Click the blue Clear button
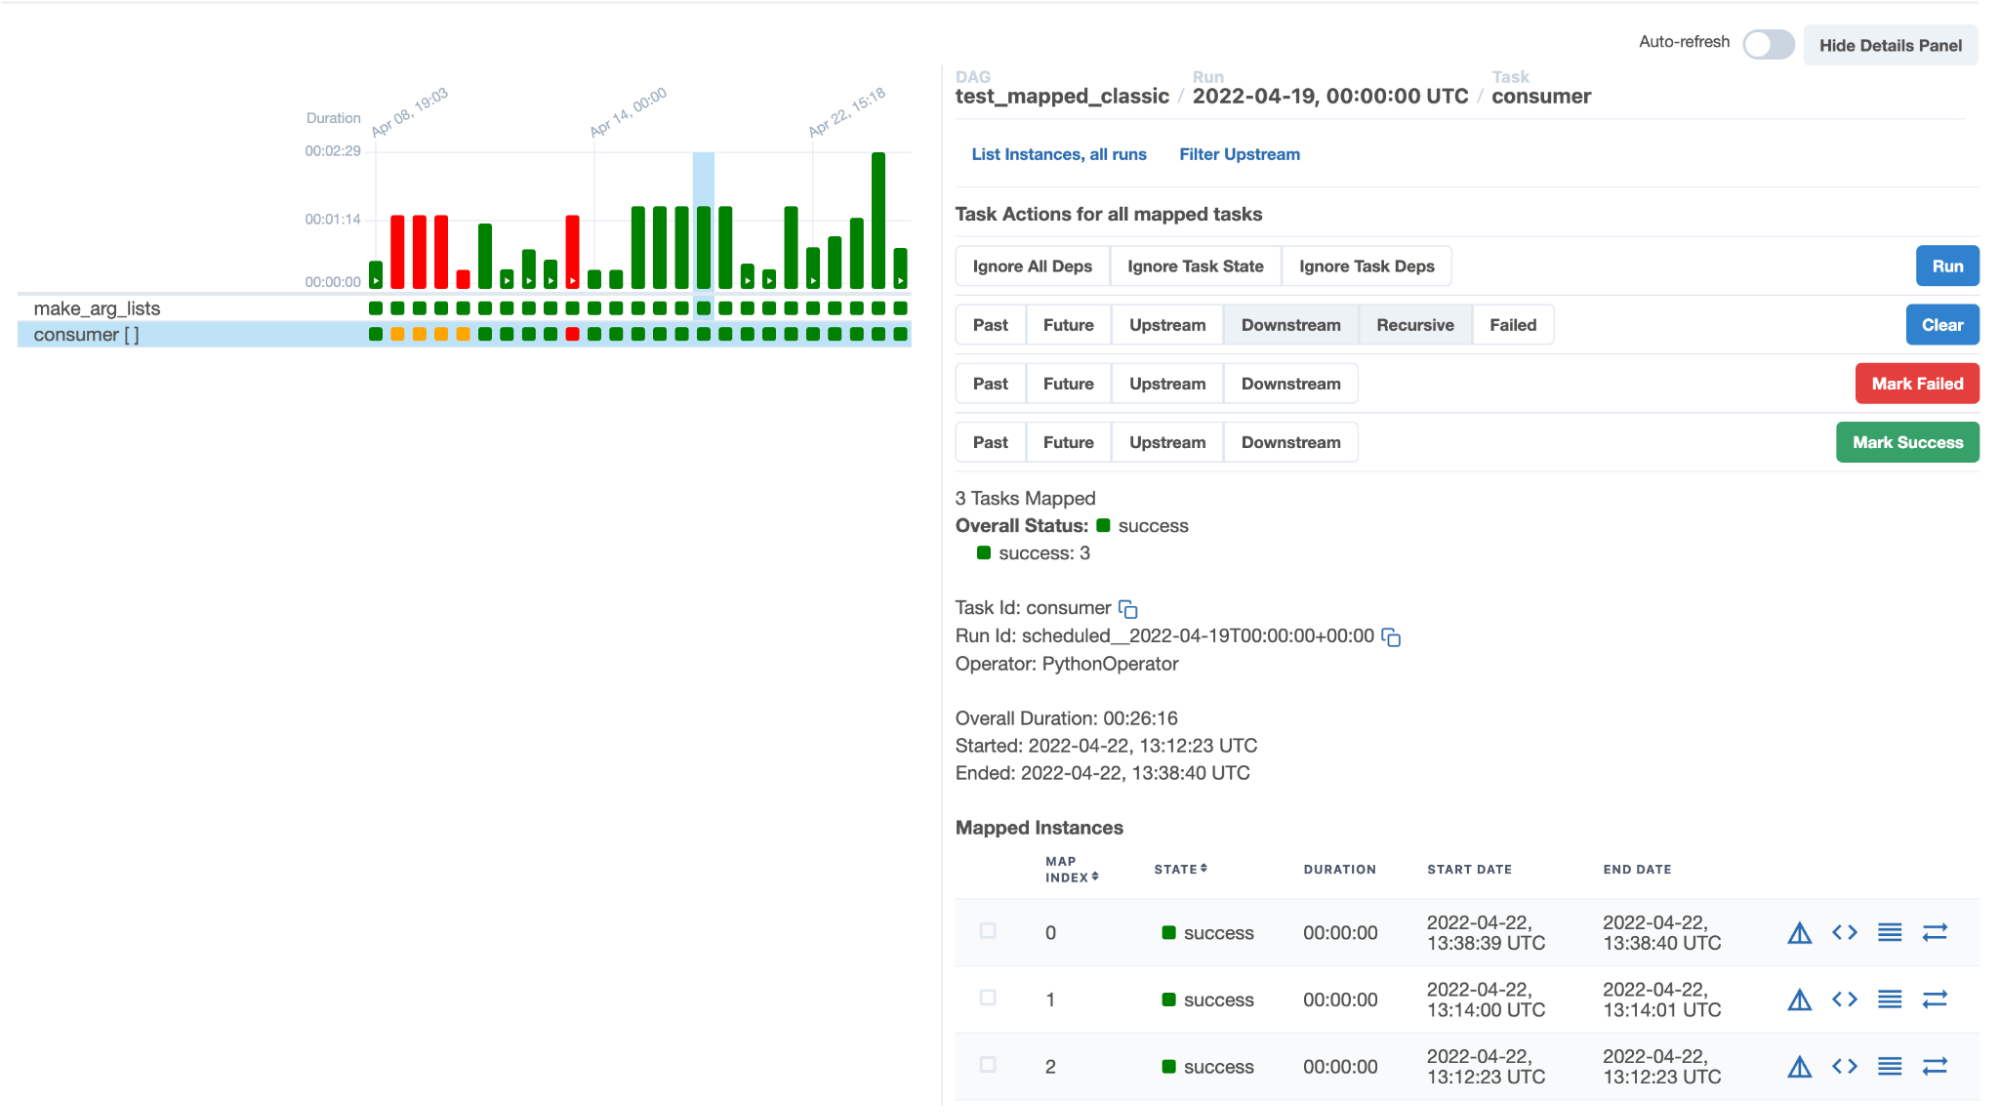Image resolution: width=1999 pixels, height=1119 pixels. (x=1941, y=325)
